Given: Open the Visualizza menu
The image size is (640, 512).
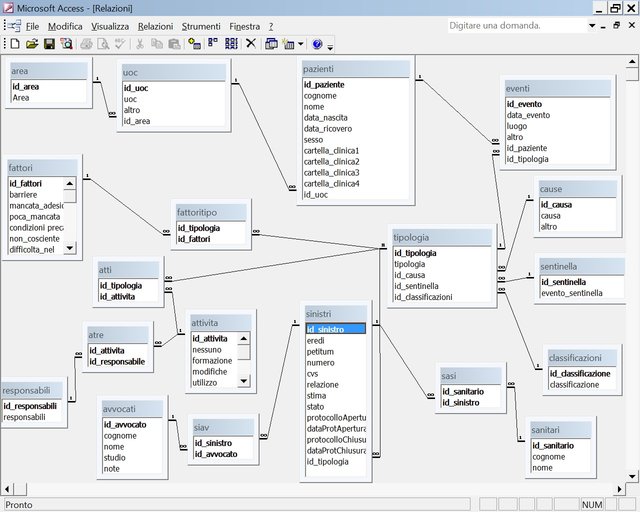Looking at the screenshot, I should click(110, 27).
